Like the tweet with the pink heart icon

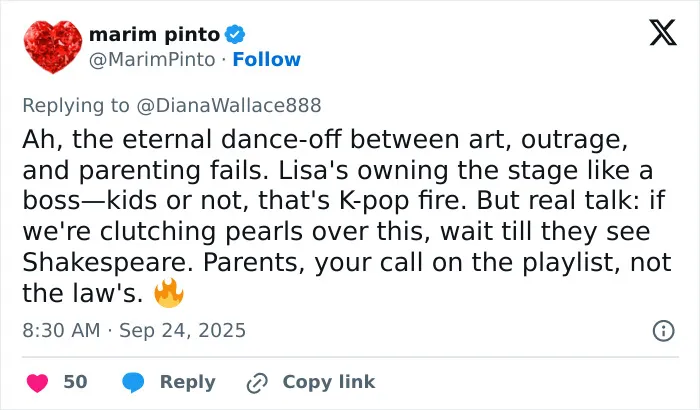38,383
